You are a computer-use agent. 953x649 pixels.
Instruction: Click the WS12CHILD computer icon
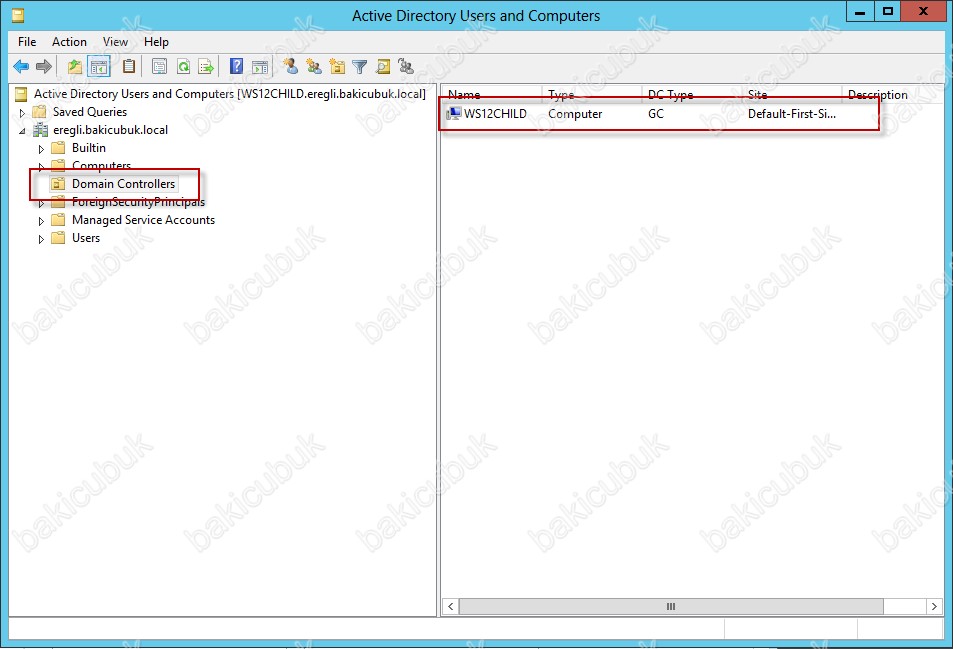(453, 114)
